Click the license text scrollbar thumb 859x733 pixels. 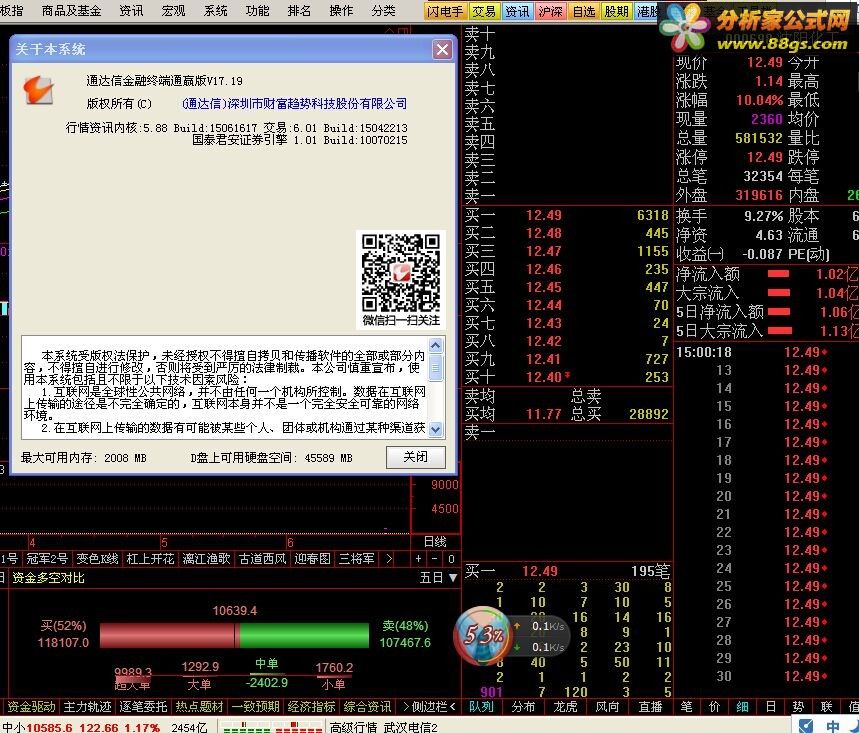click(x=436, y=367)
